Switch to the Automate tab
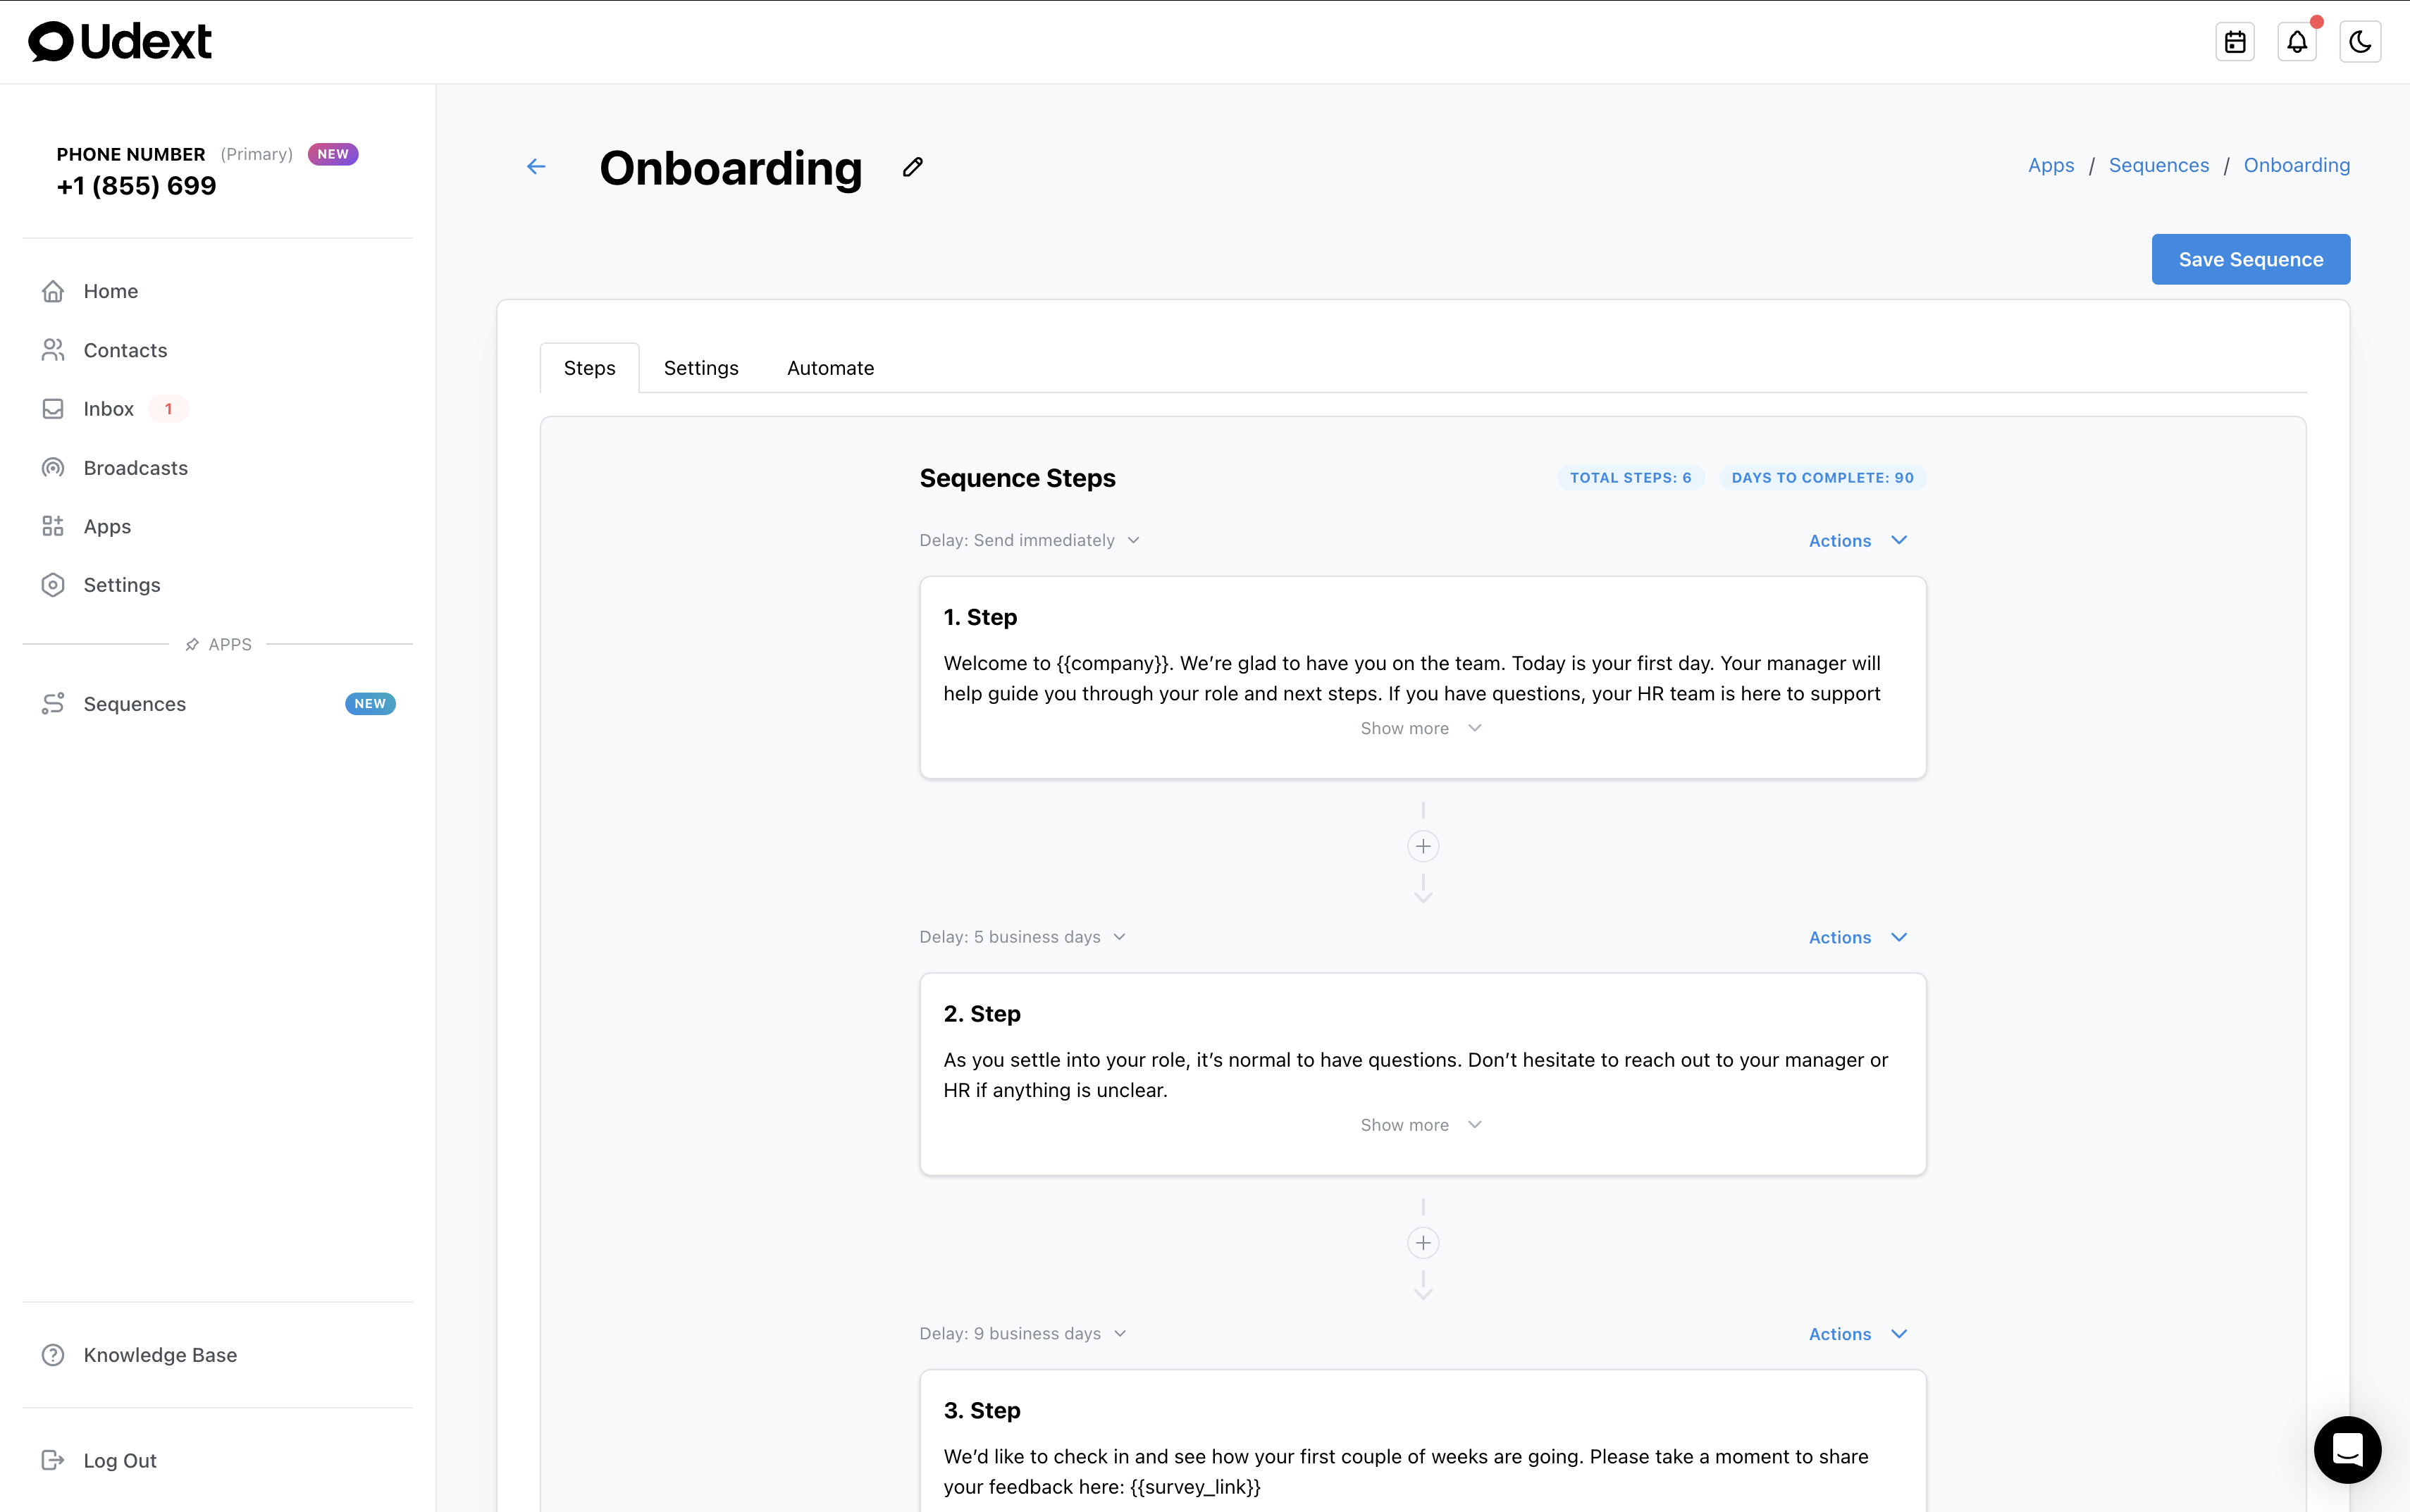 pyautogui.click(x=830, y=368)
